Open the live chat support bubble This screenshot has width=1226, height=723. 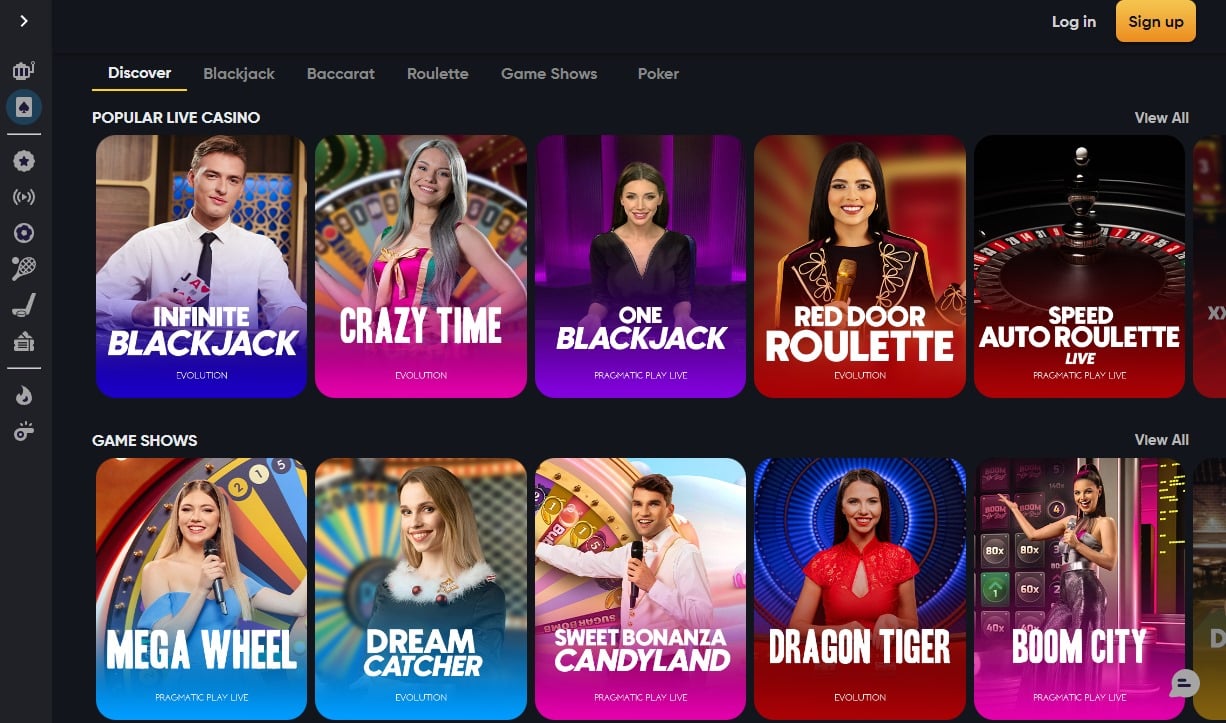click(x=1184, y=683)
